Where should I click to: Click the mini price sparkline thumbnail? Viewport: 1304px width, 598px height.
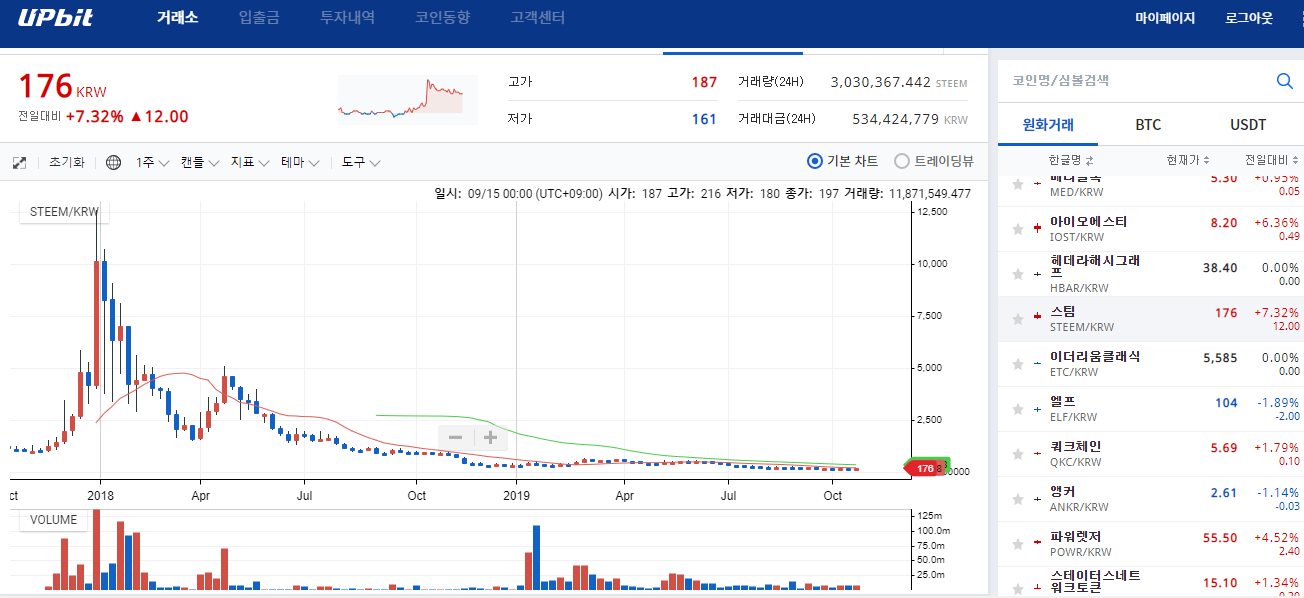[x=406, y=100]
